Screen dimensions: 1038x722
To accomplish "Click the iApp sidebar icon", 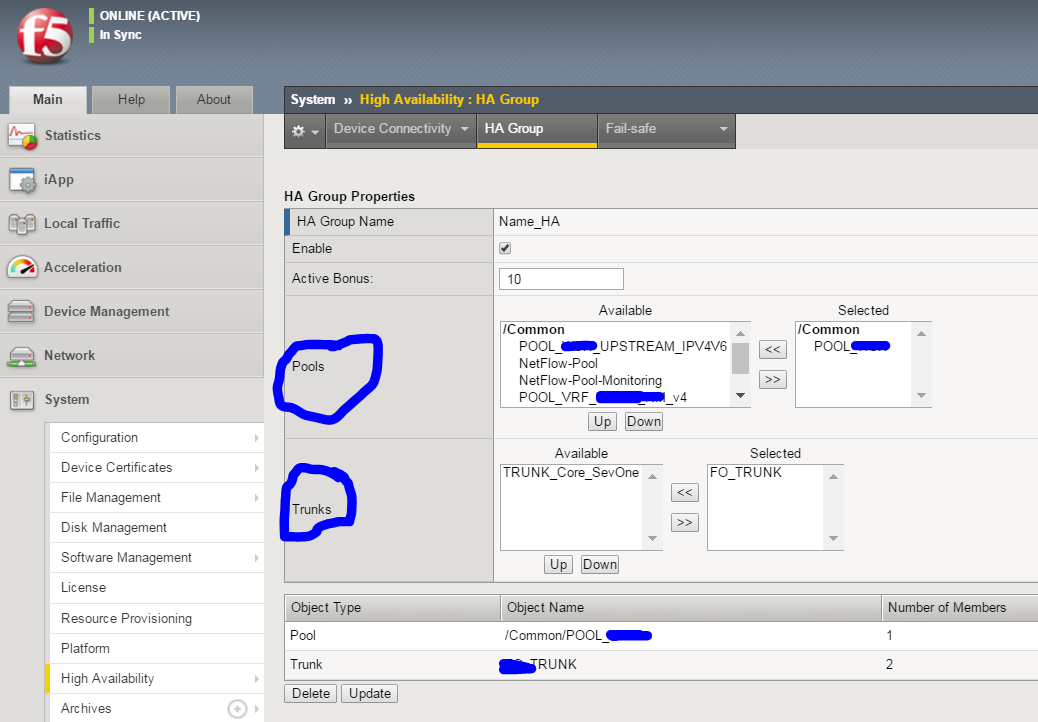I will pyautogui.click(x=22, y=179).
